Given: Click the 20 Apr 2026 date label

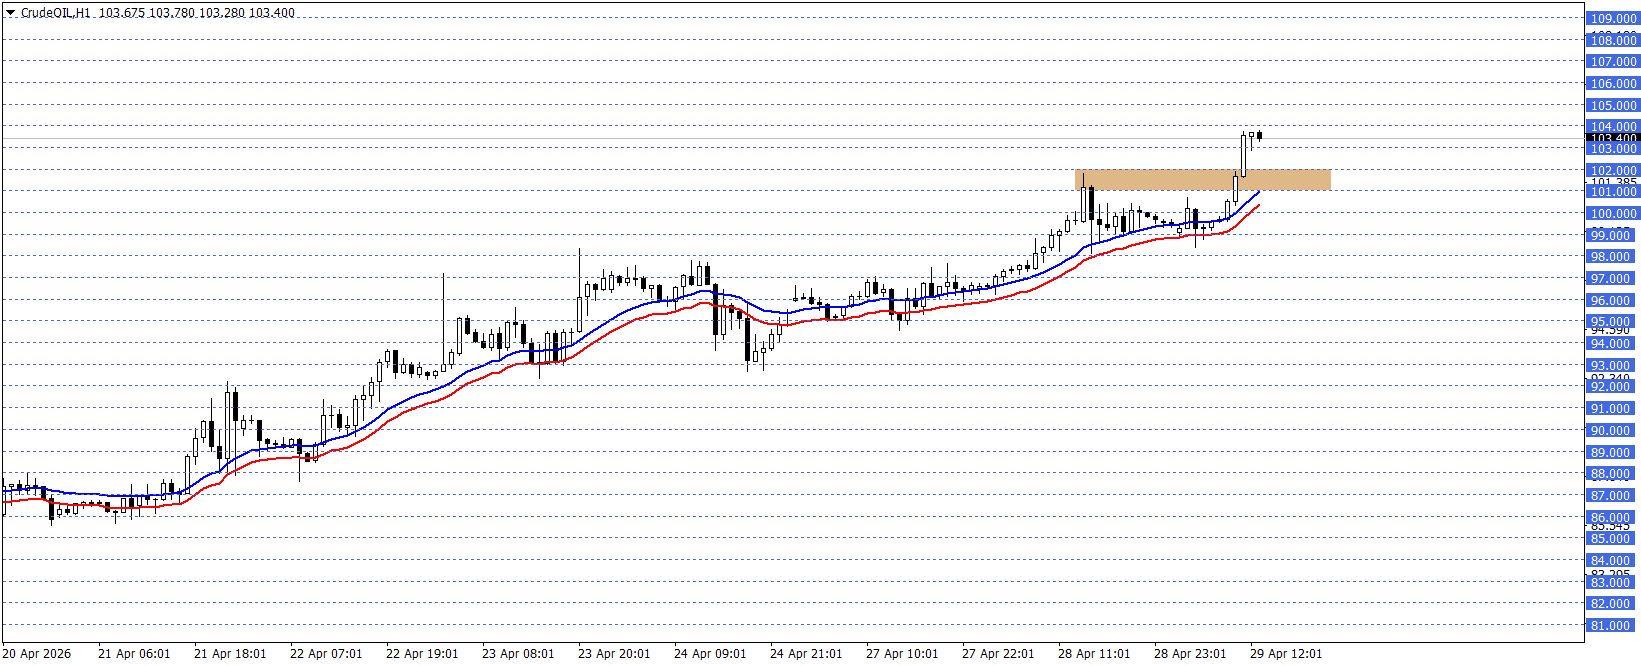Looking at the screenshot, I should click(x=37, y=654).
